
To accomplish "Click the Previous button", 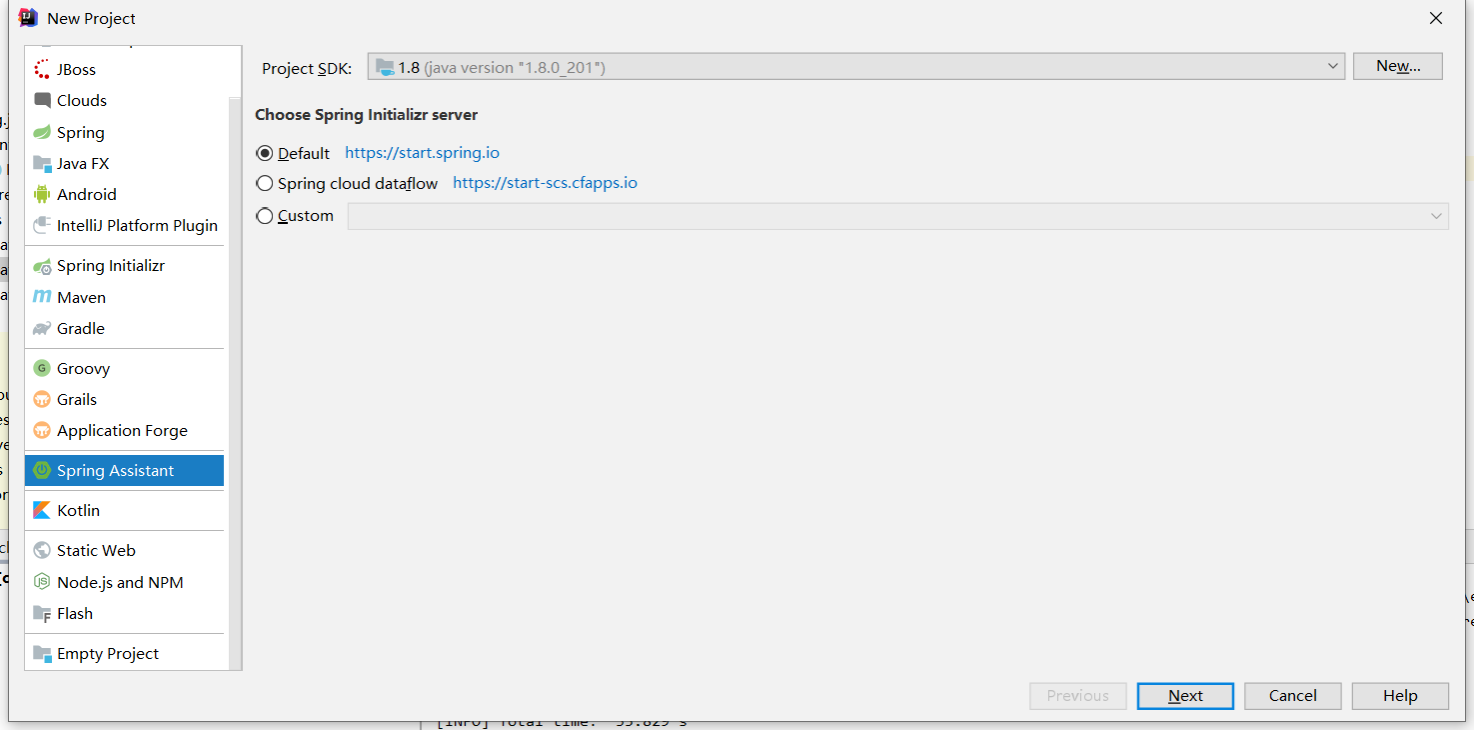I will (x=1078, y=696).
